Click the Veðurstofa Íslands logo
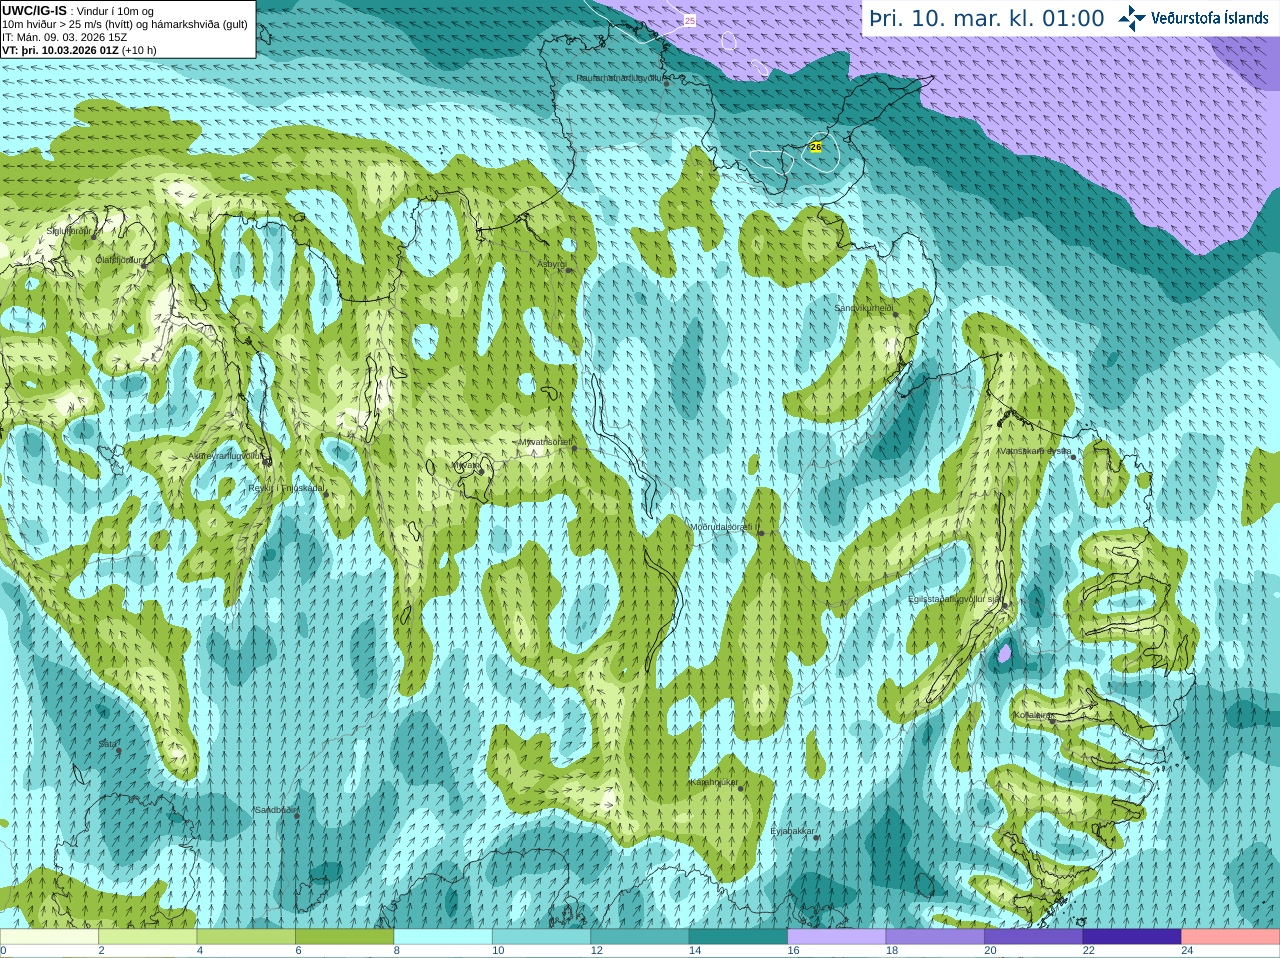 (1193, 18)
